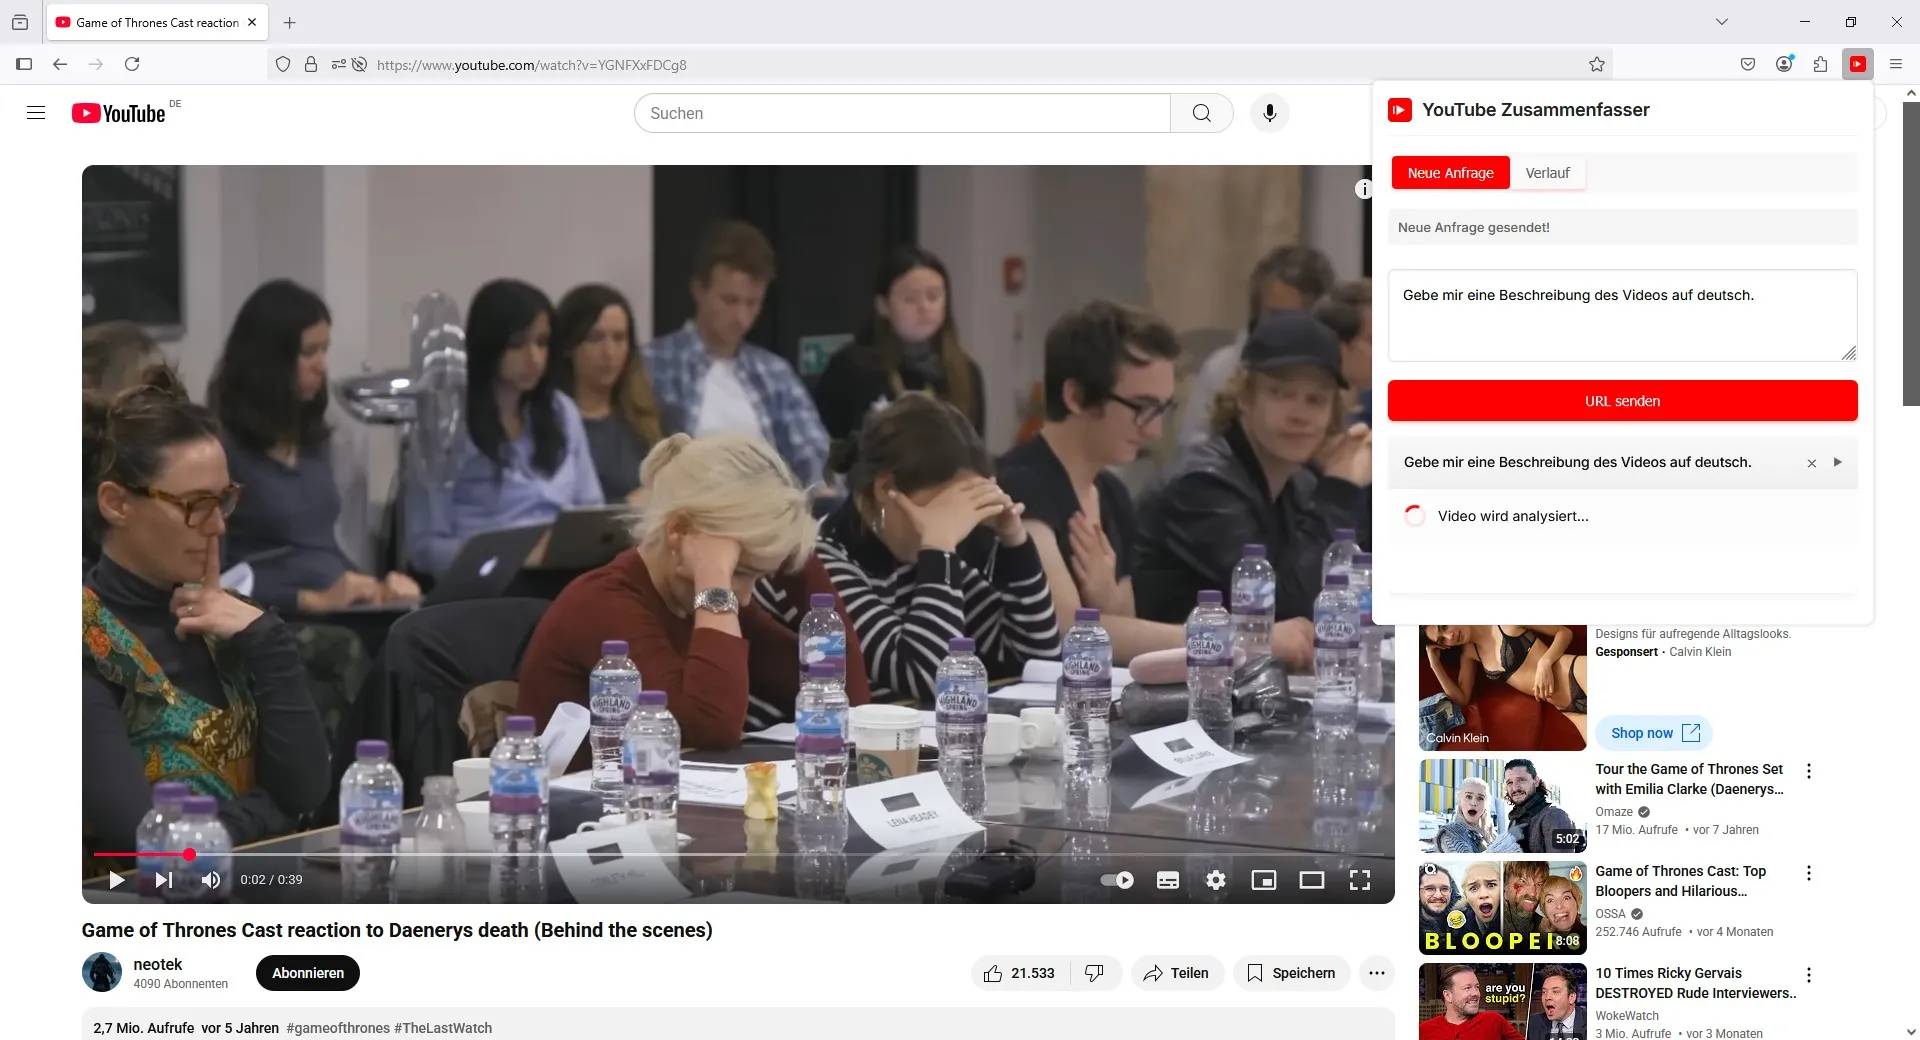The image size is (1920, 1040).
Task: Open the YouTube Zusammenfasser extension icon
Action: click(x=1858, y=64)
